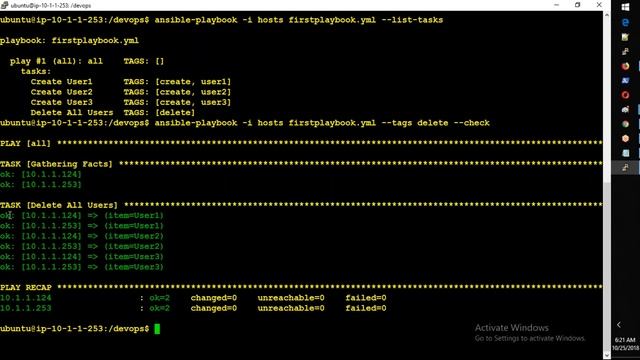Open the Firefox taskbar icon

[x=625, y=66]
